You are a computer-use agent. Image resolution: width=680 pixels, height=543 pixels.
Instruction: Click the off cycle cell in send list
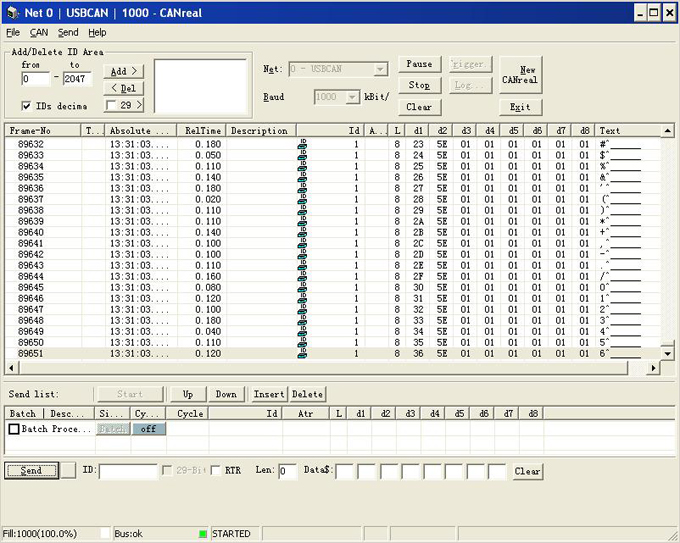point(148,429)
